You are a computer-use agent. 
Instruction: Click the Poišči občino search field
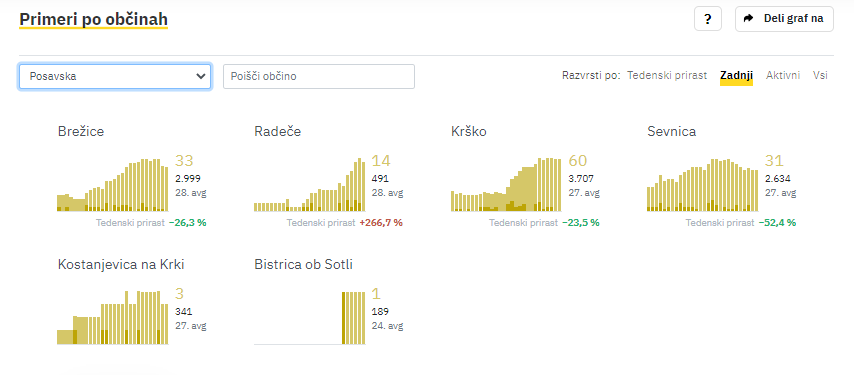(319, 76)
